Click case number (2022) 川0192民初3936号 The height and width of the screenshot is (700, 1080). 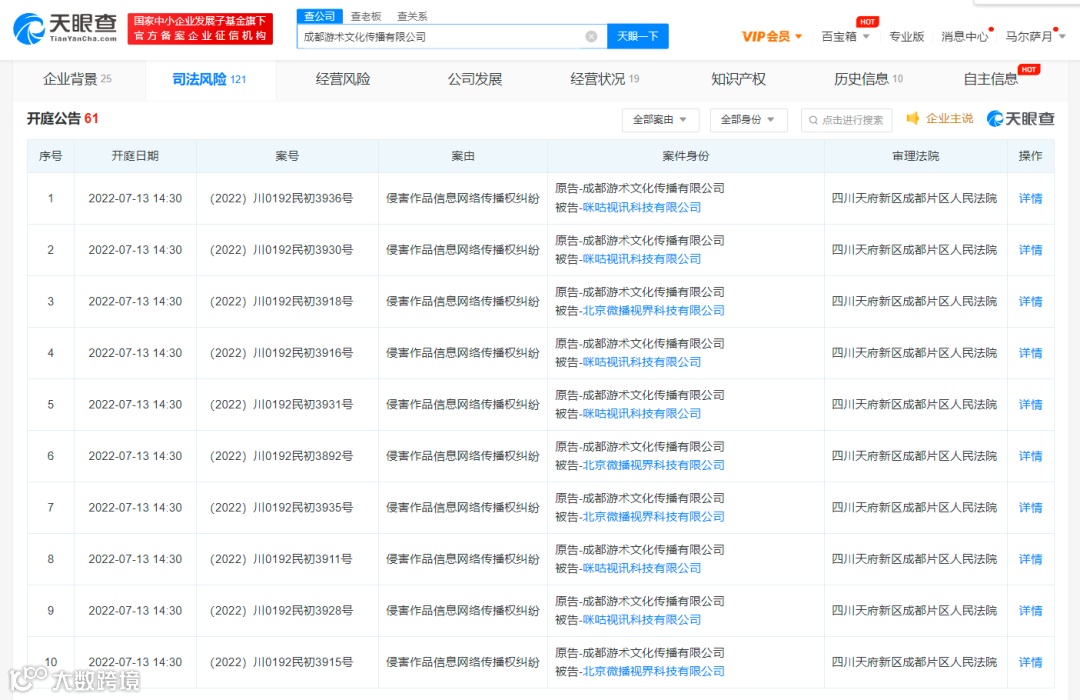(282, 198)
